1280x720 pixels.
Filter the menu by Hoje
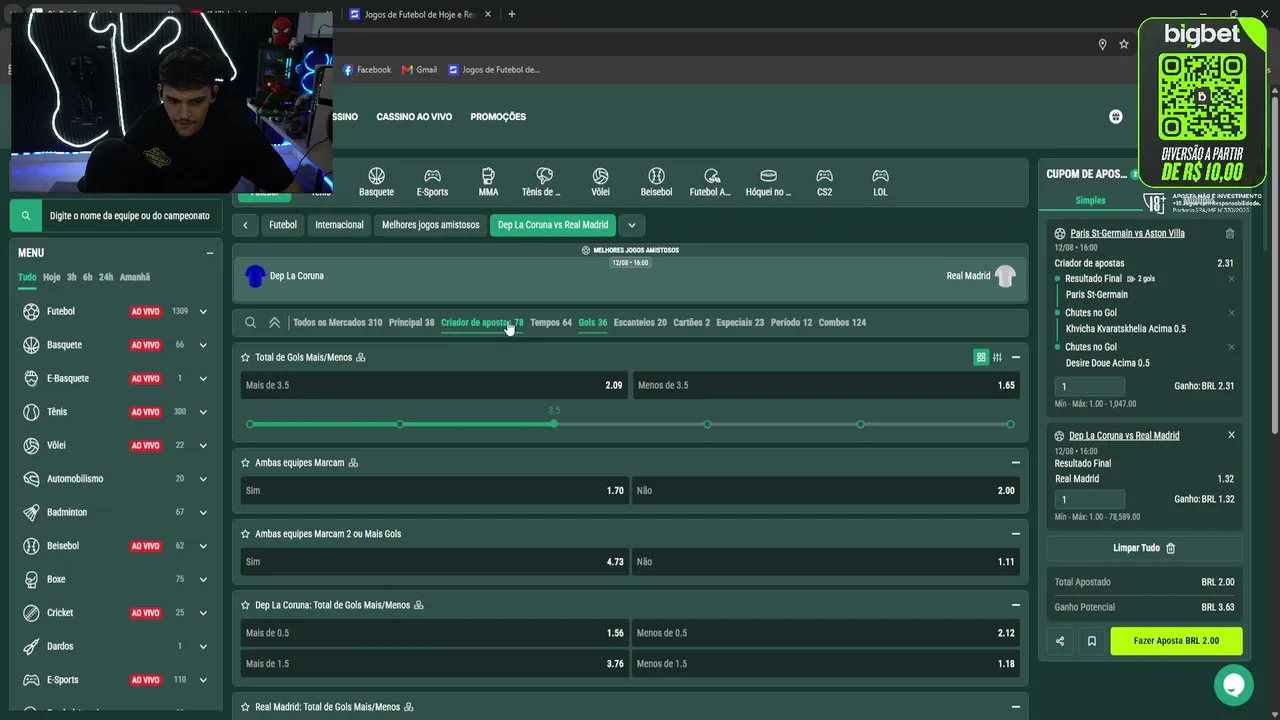tap(51, 277)
